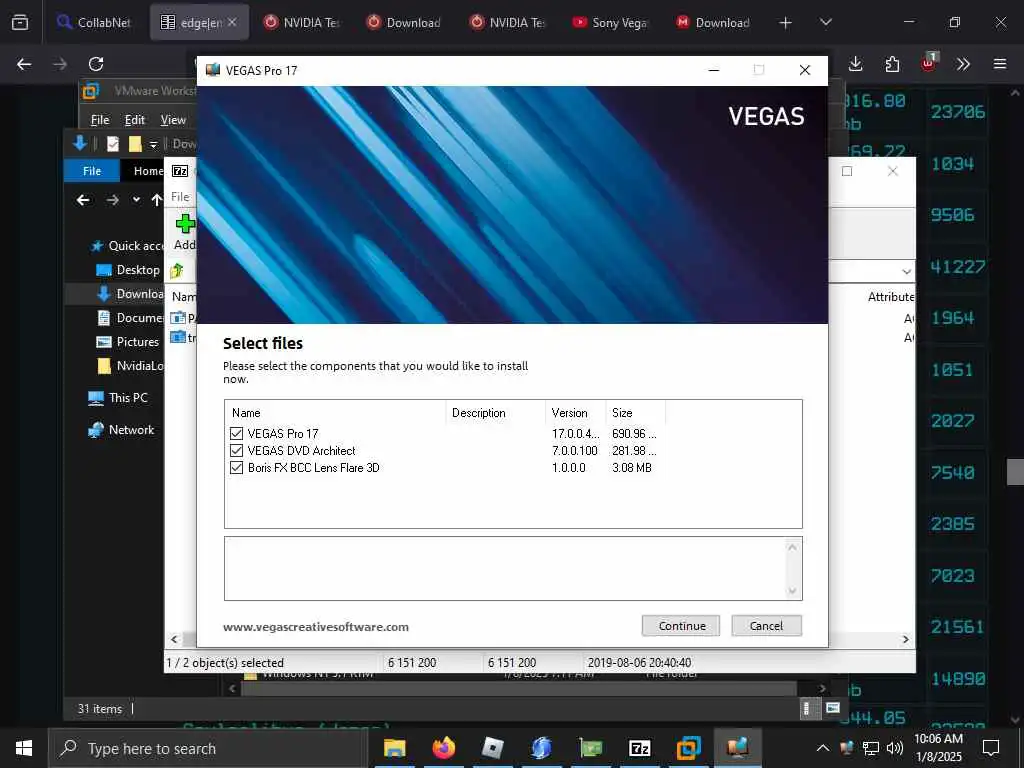Click the 7-Zip Add button

(x=185, y=232)
